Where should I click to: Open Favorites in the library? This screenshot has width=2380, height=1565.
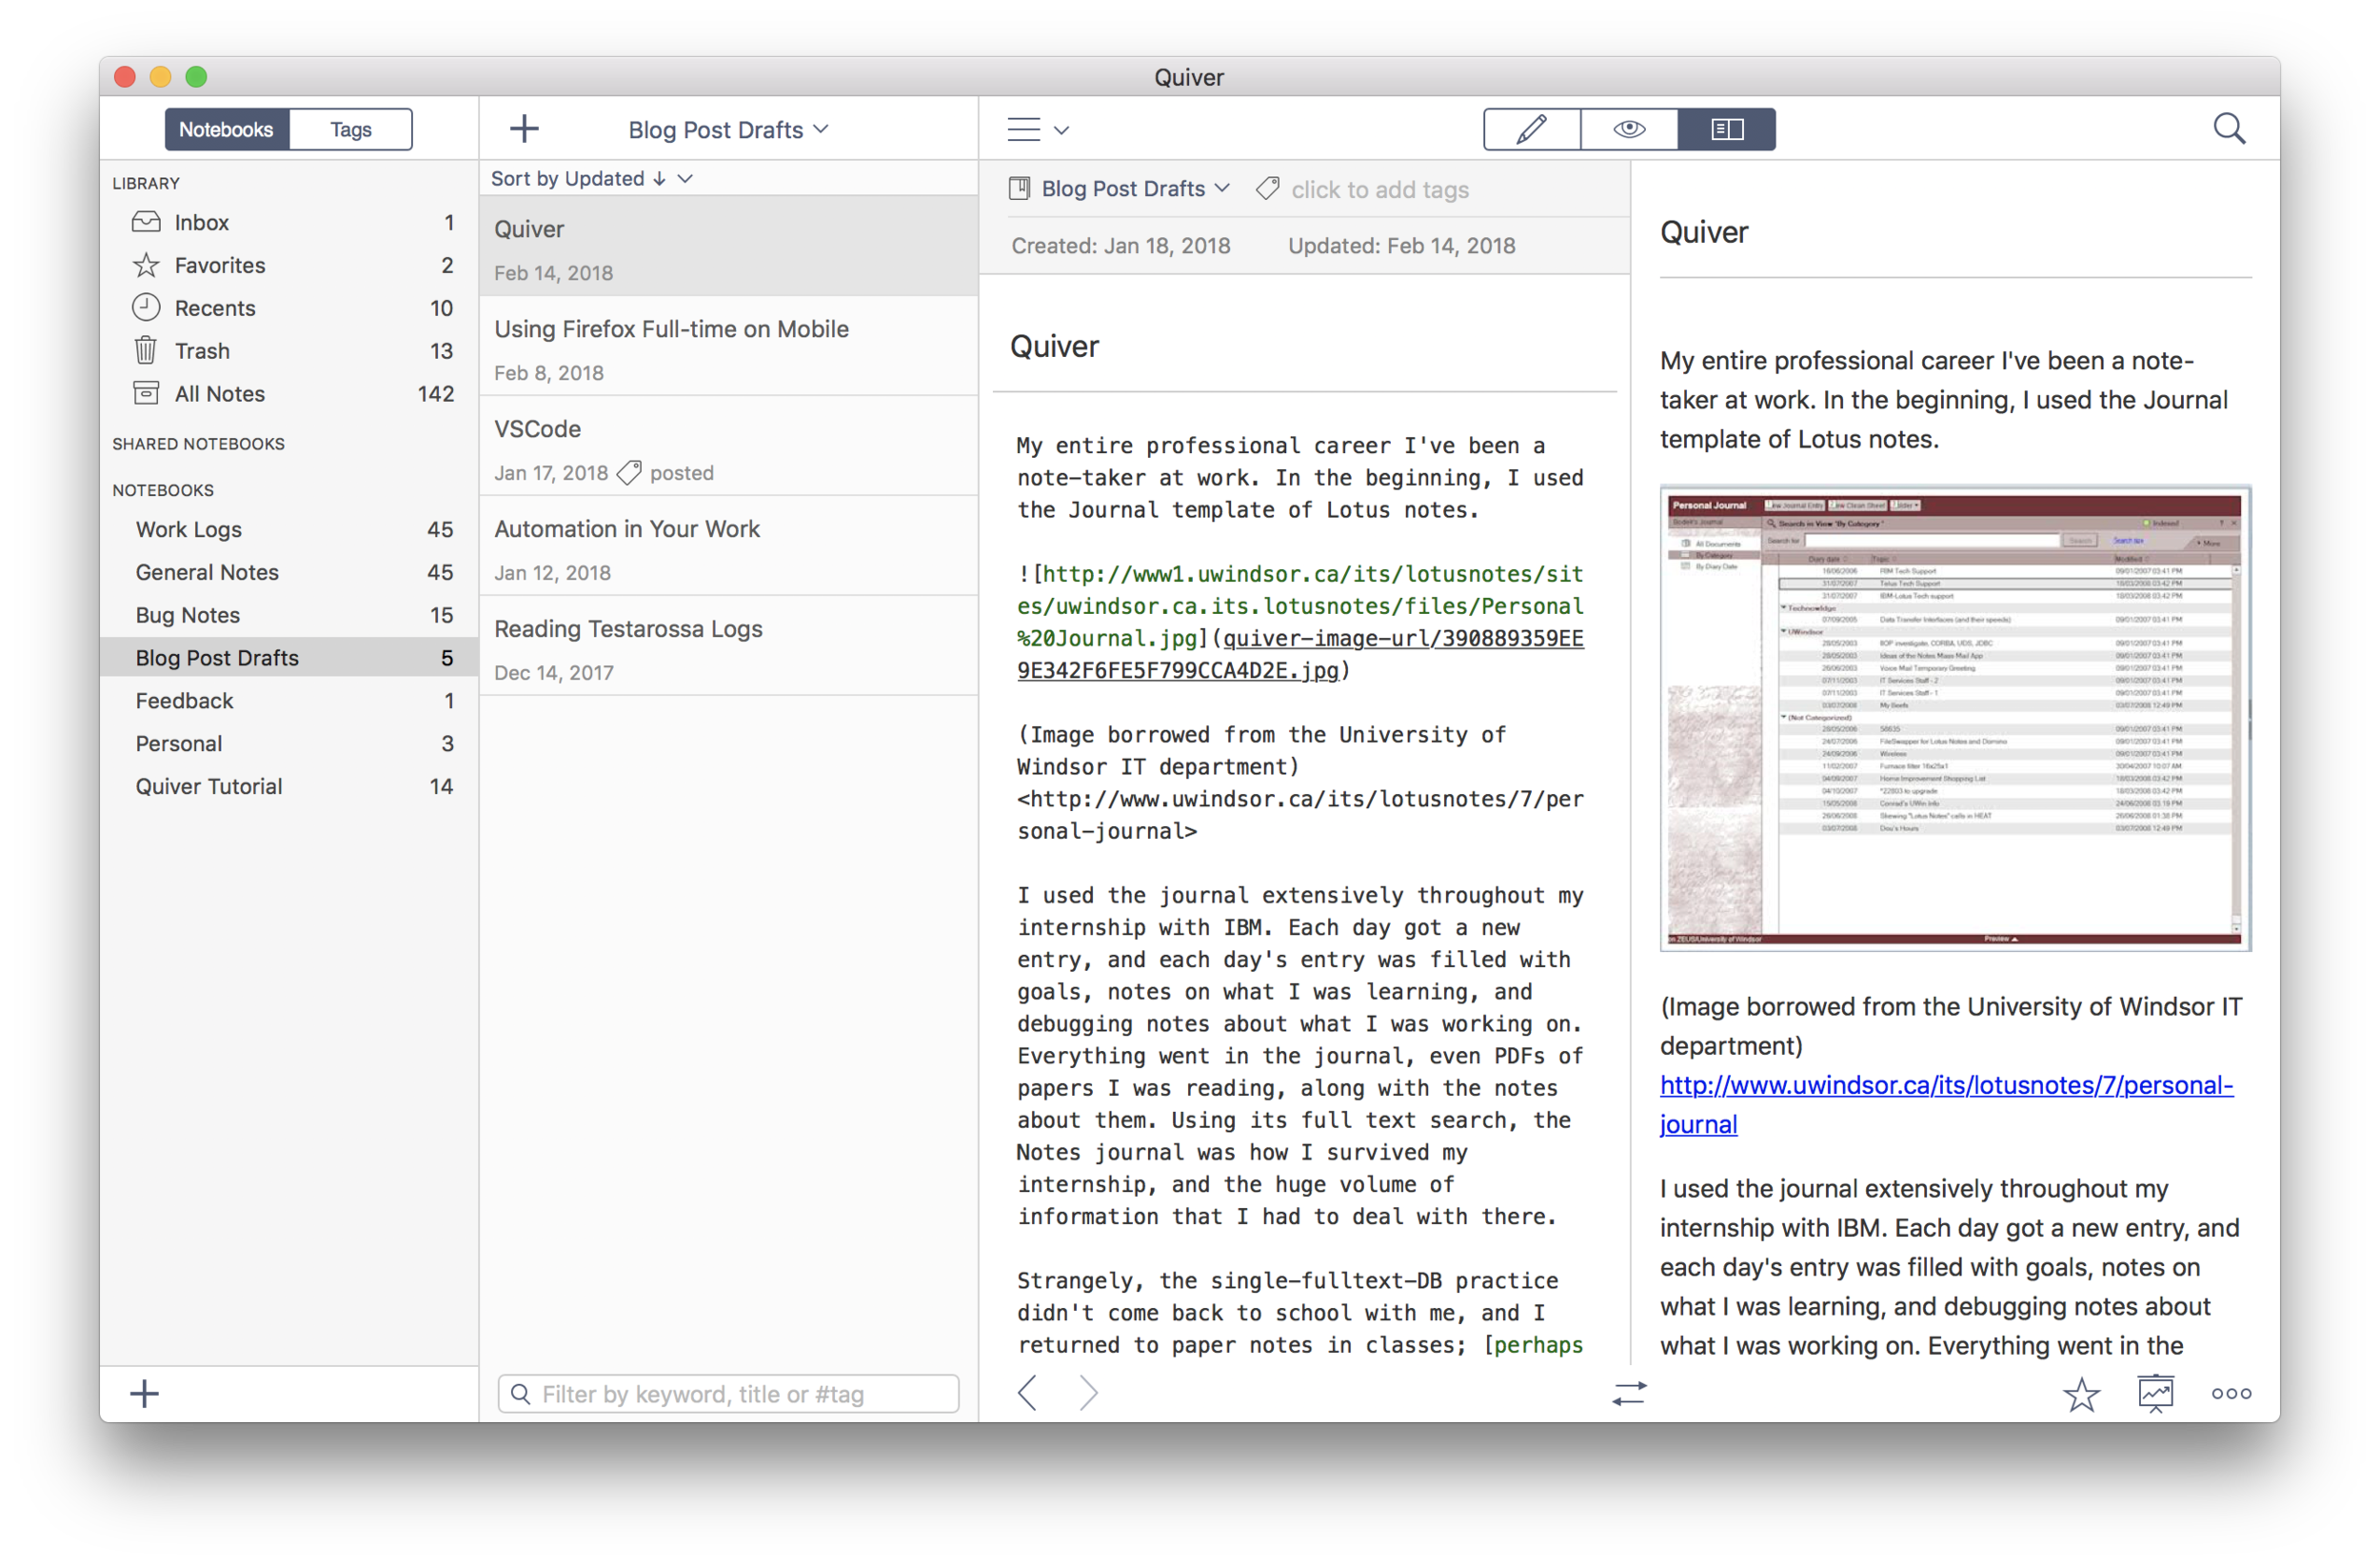pyautogui.click(x=289, y=265)
